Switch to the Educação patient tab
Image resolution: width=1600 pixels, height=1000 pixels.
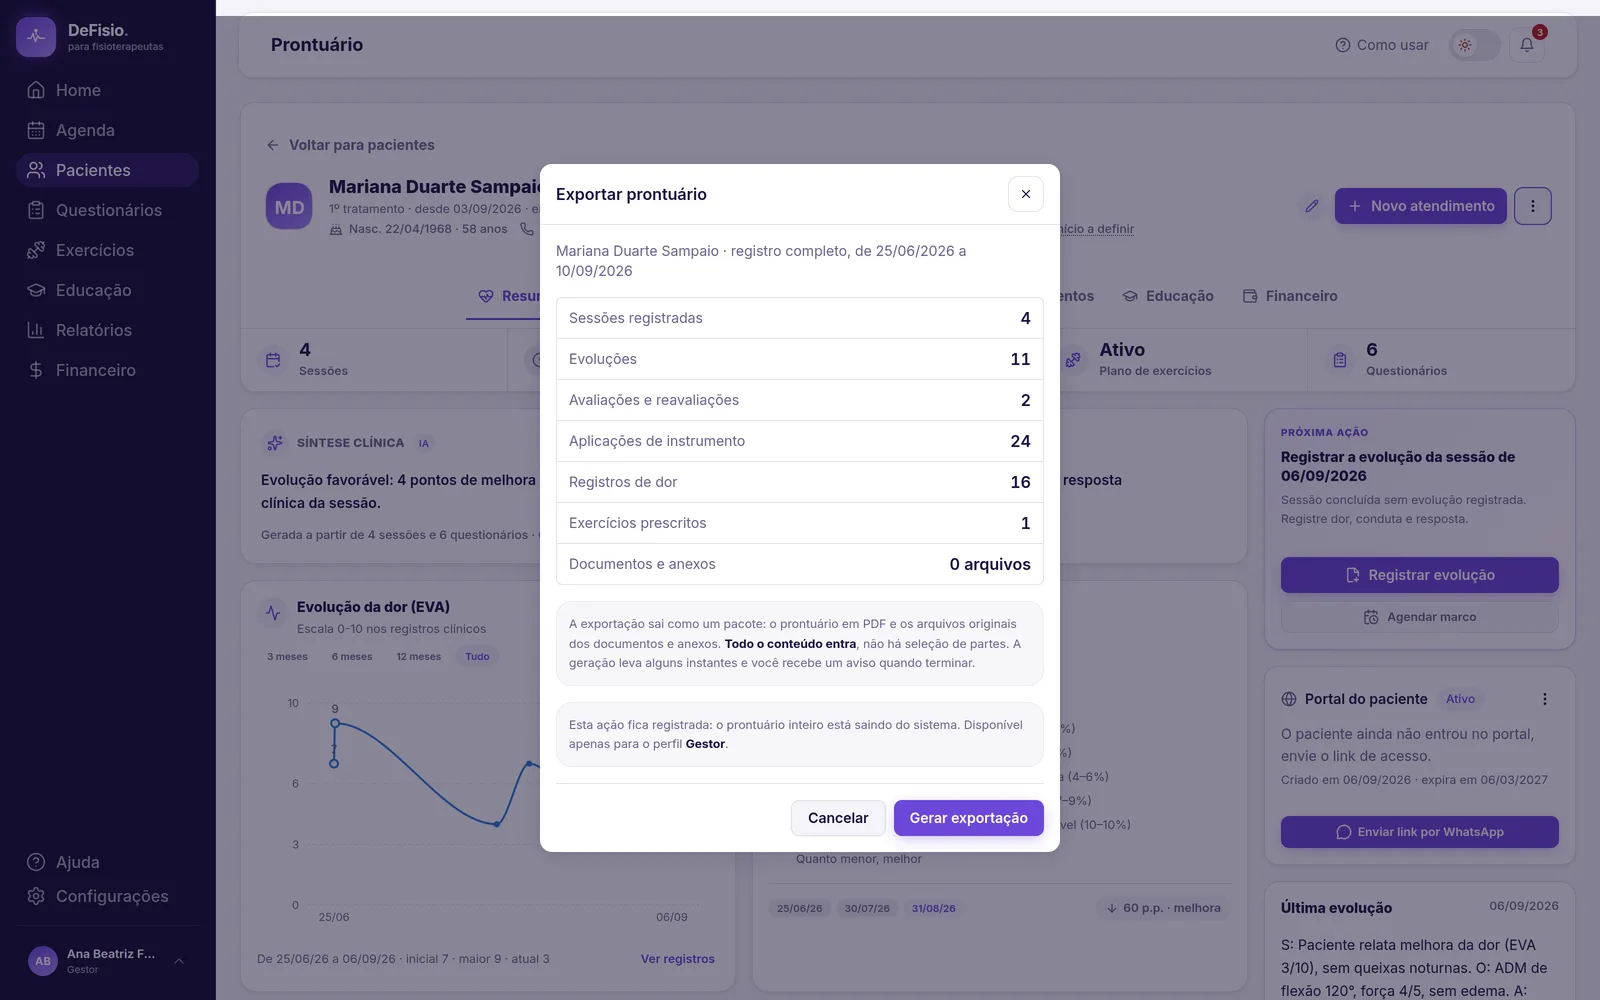click(1168, 296)
